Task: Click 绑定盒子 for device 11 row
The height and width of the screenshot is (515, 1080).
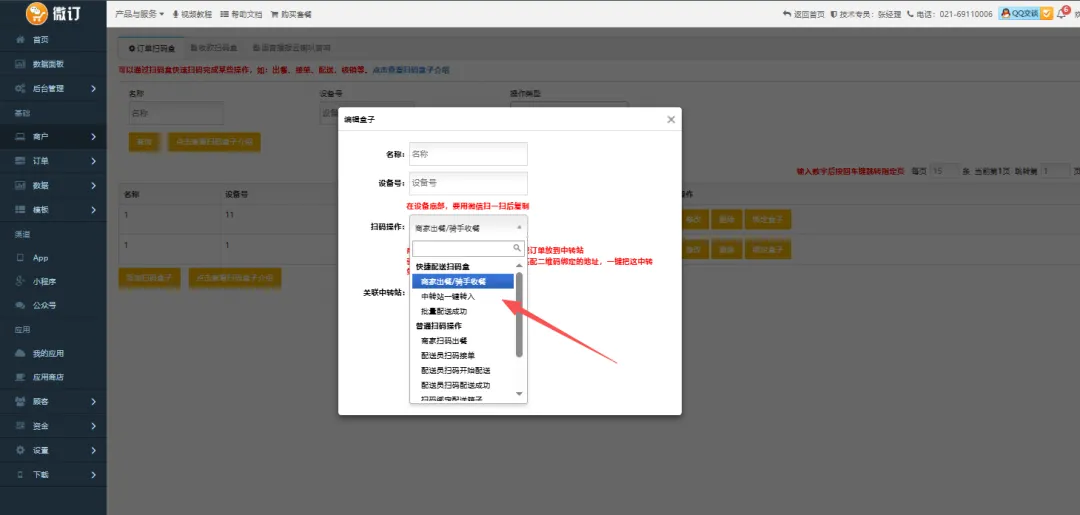Action: point(768,220)
